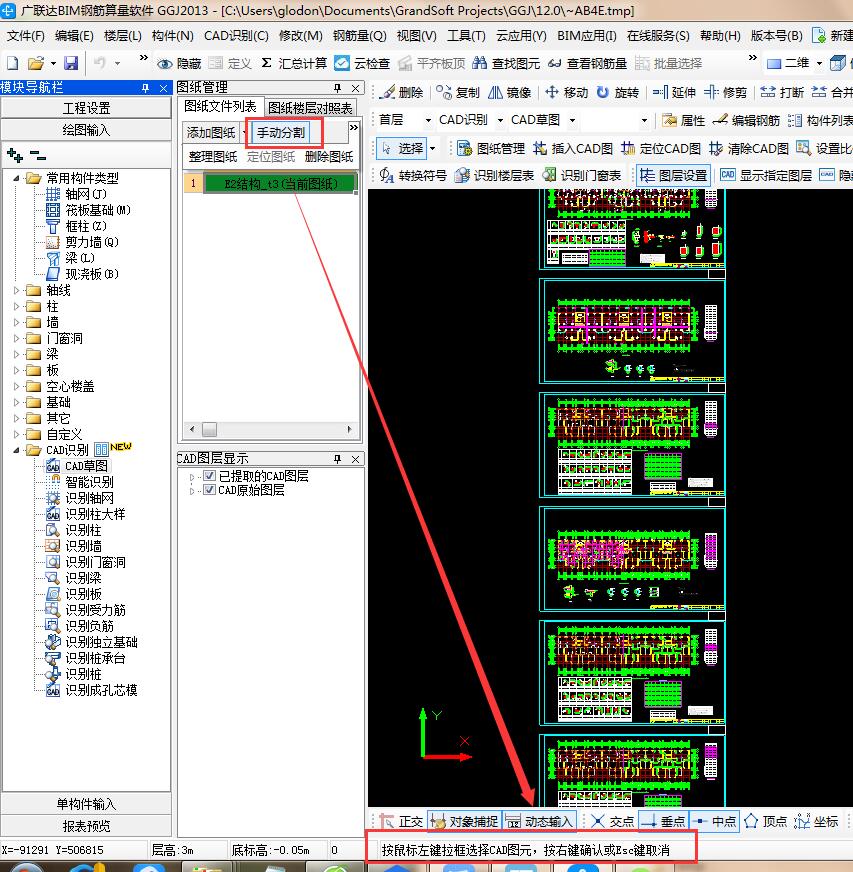853x872 pixels.
Task: Toggle 垂点 snap
Action: (x=663, y=821)
